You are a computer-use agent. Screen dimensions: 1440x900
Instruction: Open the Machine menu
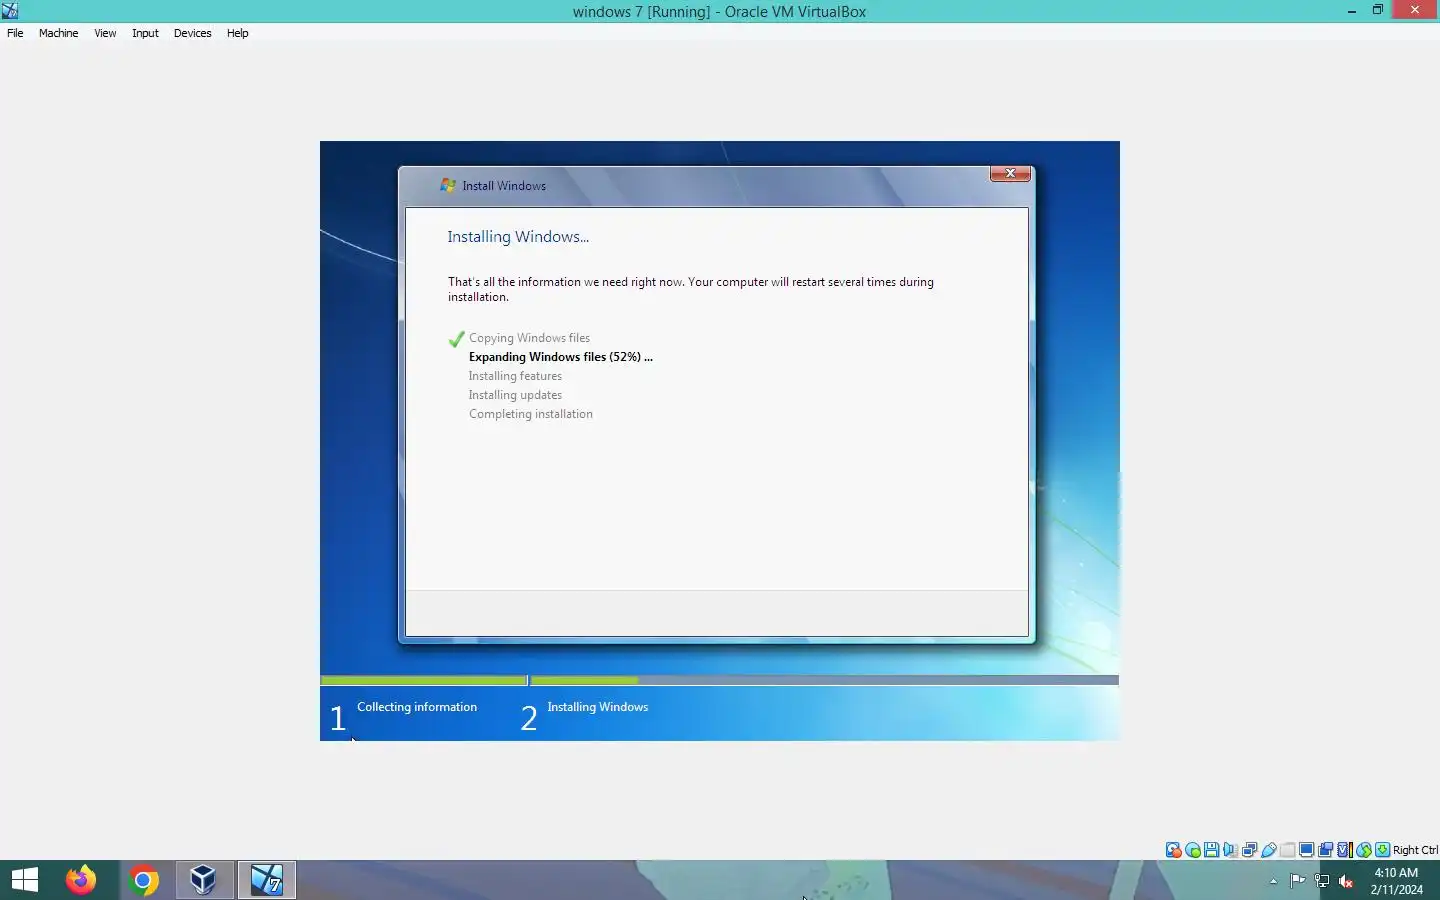point(58,33)
